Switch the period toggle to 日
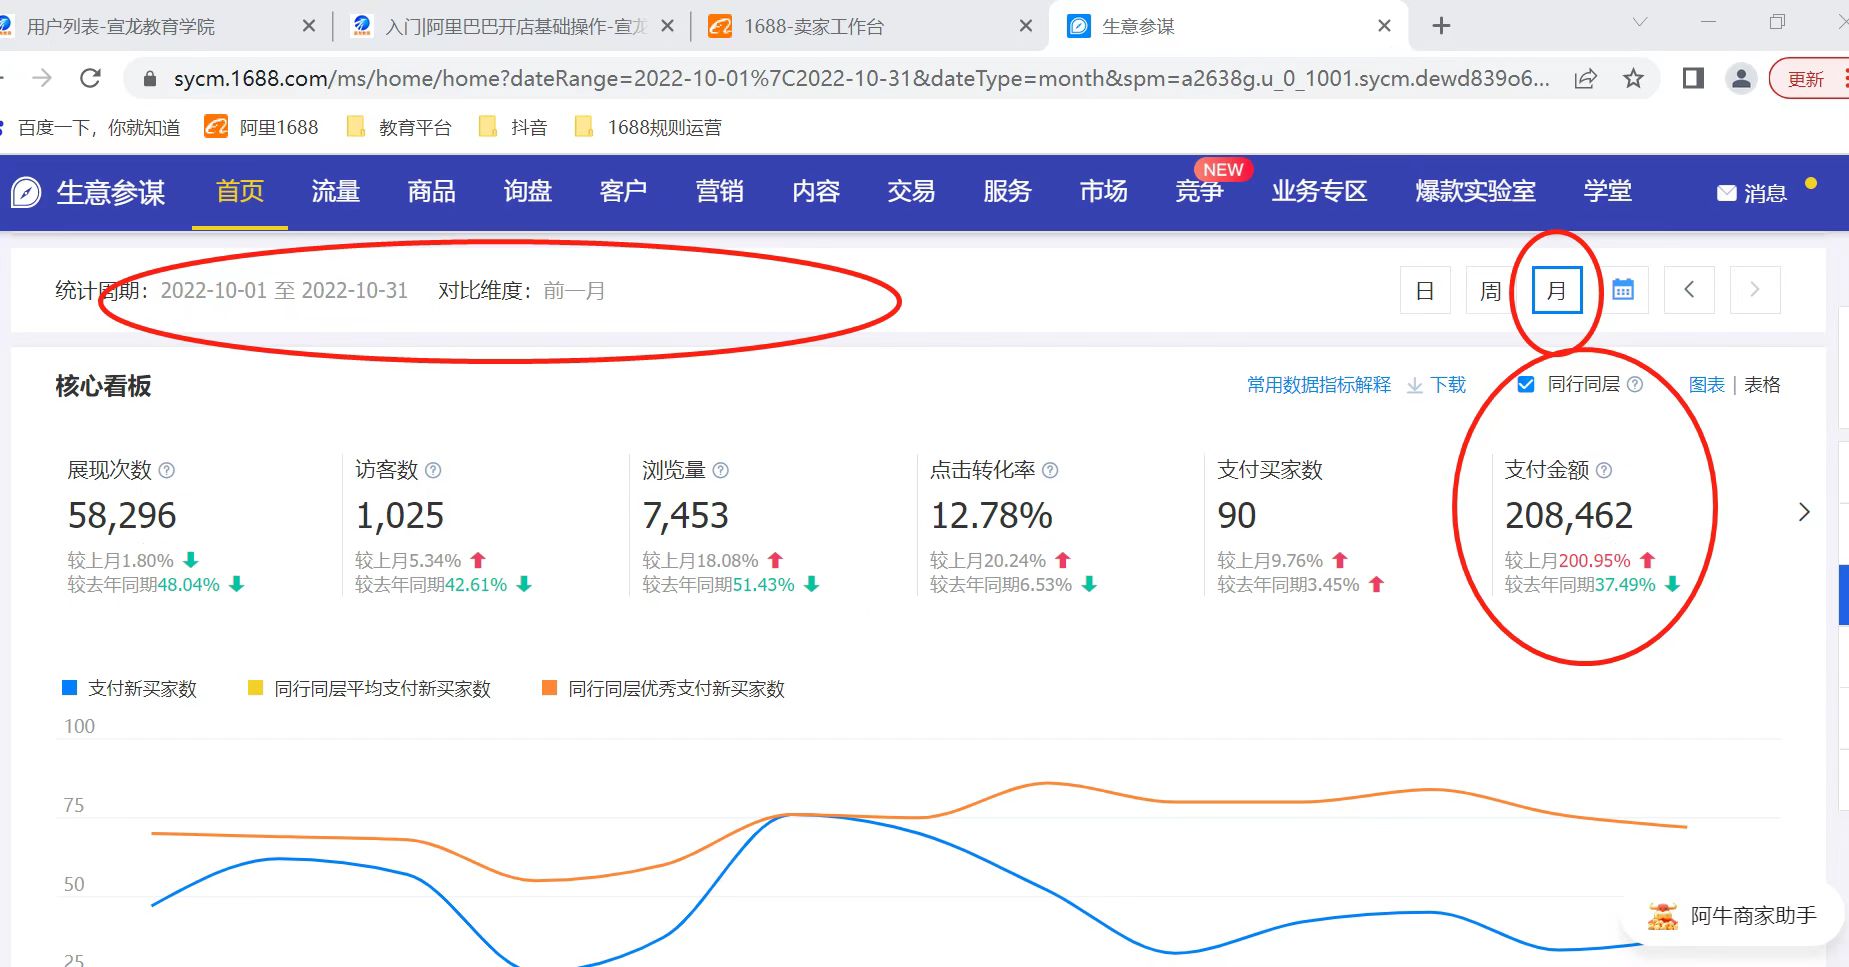The height and width of the screenshot is (967, 1849). pyautogui.click(x=1425, y=291)
